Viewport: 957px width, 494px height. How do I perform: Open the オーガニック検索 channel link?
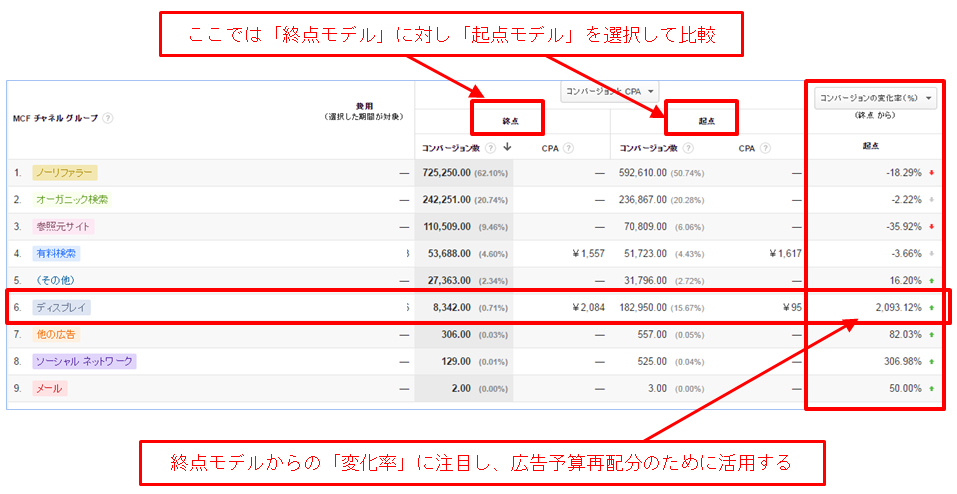(71, 200)
